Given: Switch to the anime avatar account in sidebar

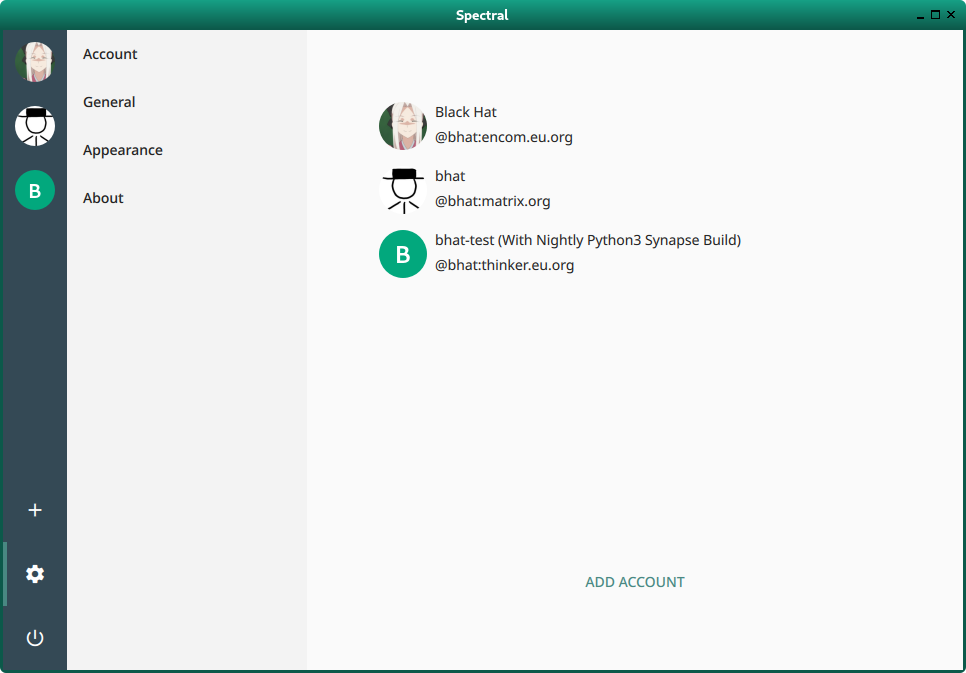Looking at the screenshot, I should tap(35, 62).
